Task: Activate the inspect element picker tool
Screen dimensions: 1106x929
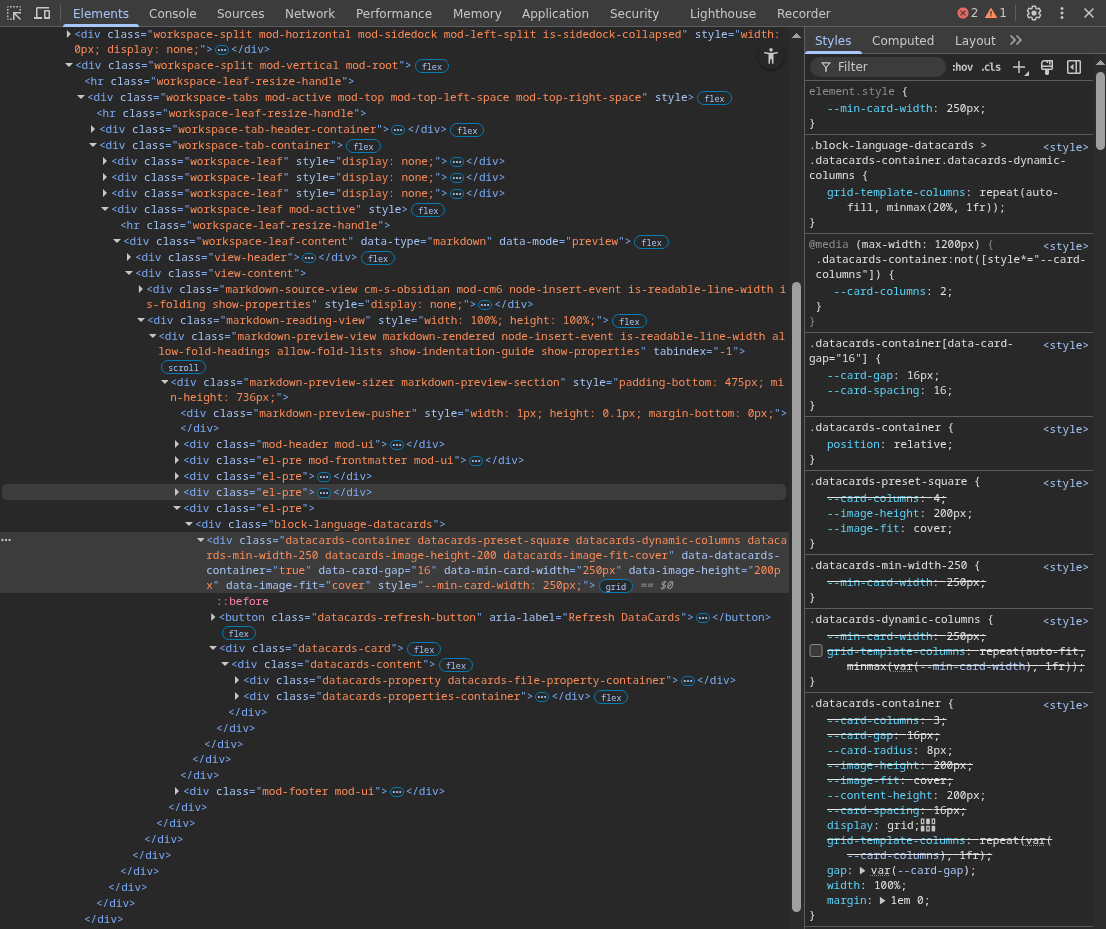Action: pos(14,13)
